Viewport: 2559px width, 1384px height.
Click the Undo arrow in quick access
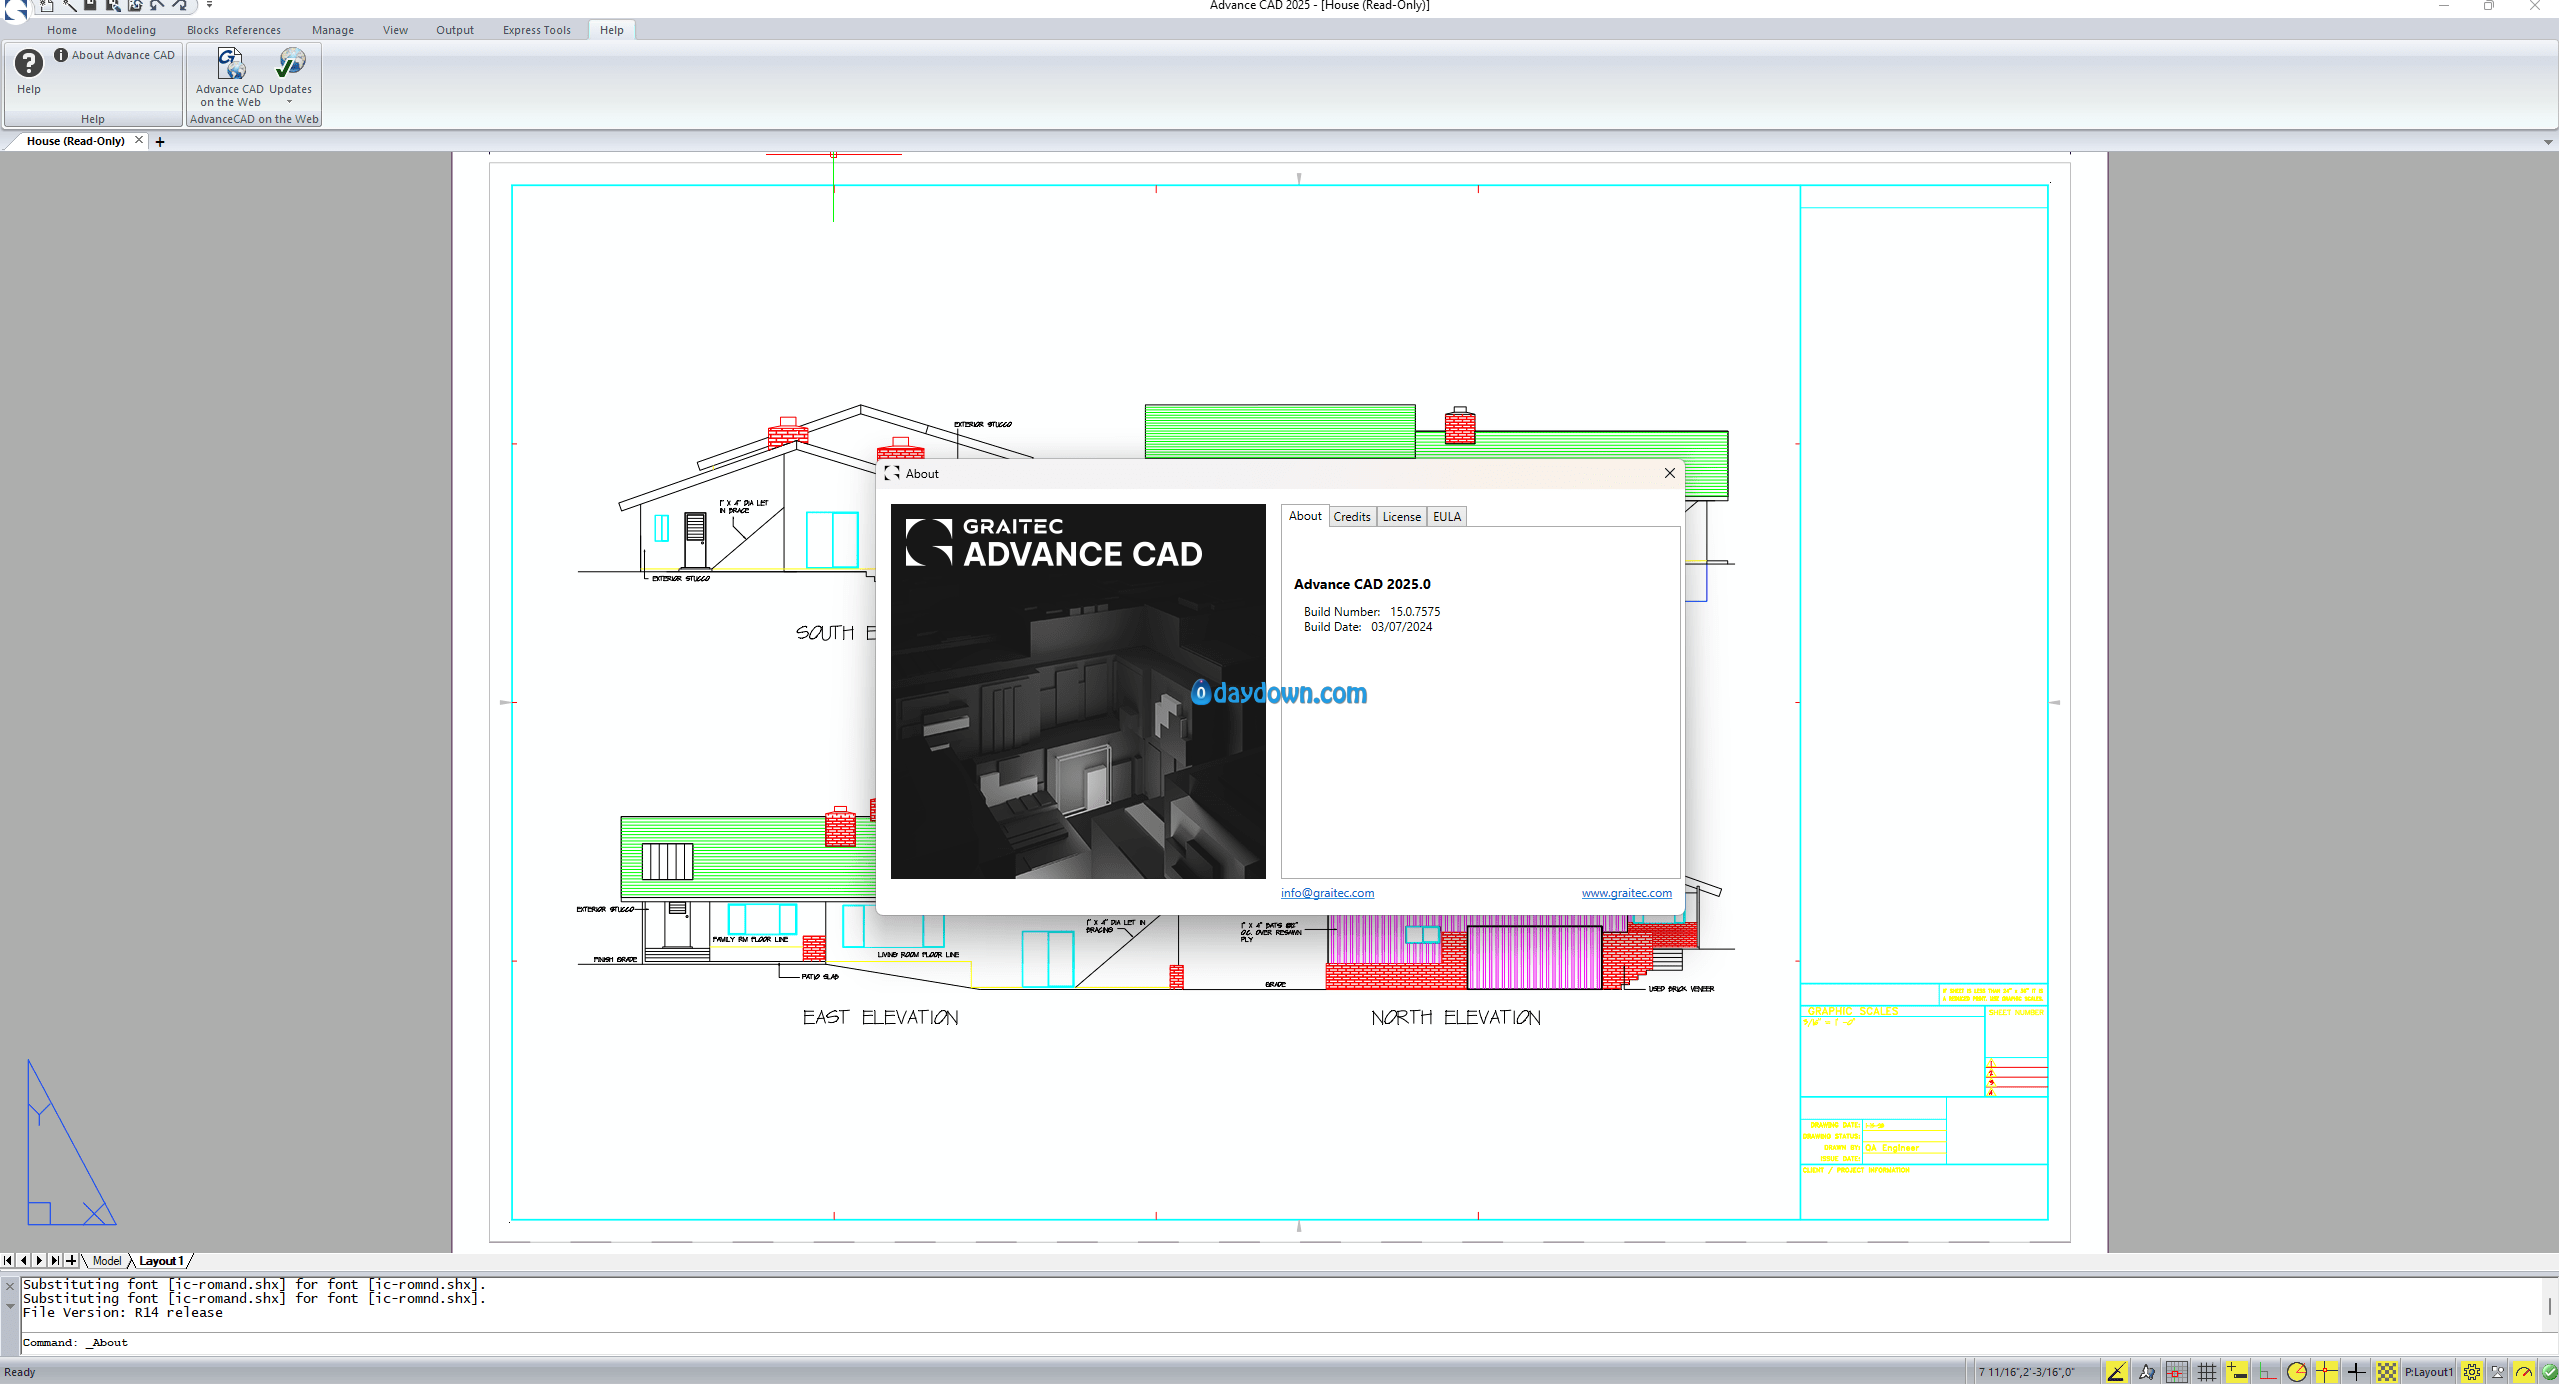coord(157,5)
